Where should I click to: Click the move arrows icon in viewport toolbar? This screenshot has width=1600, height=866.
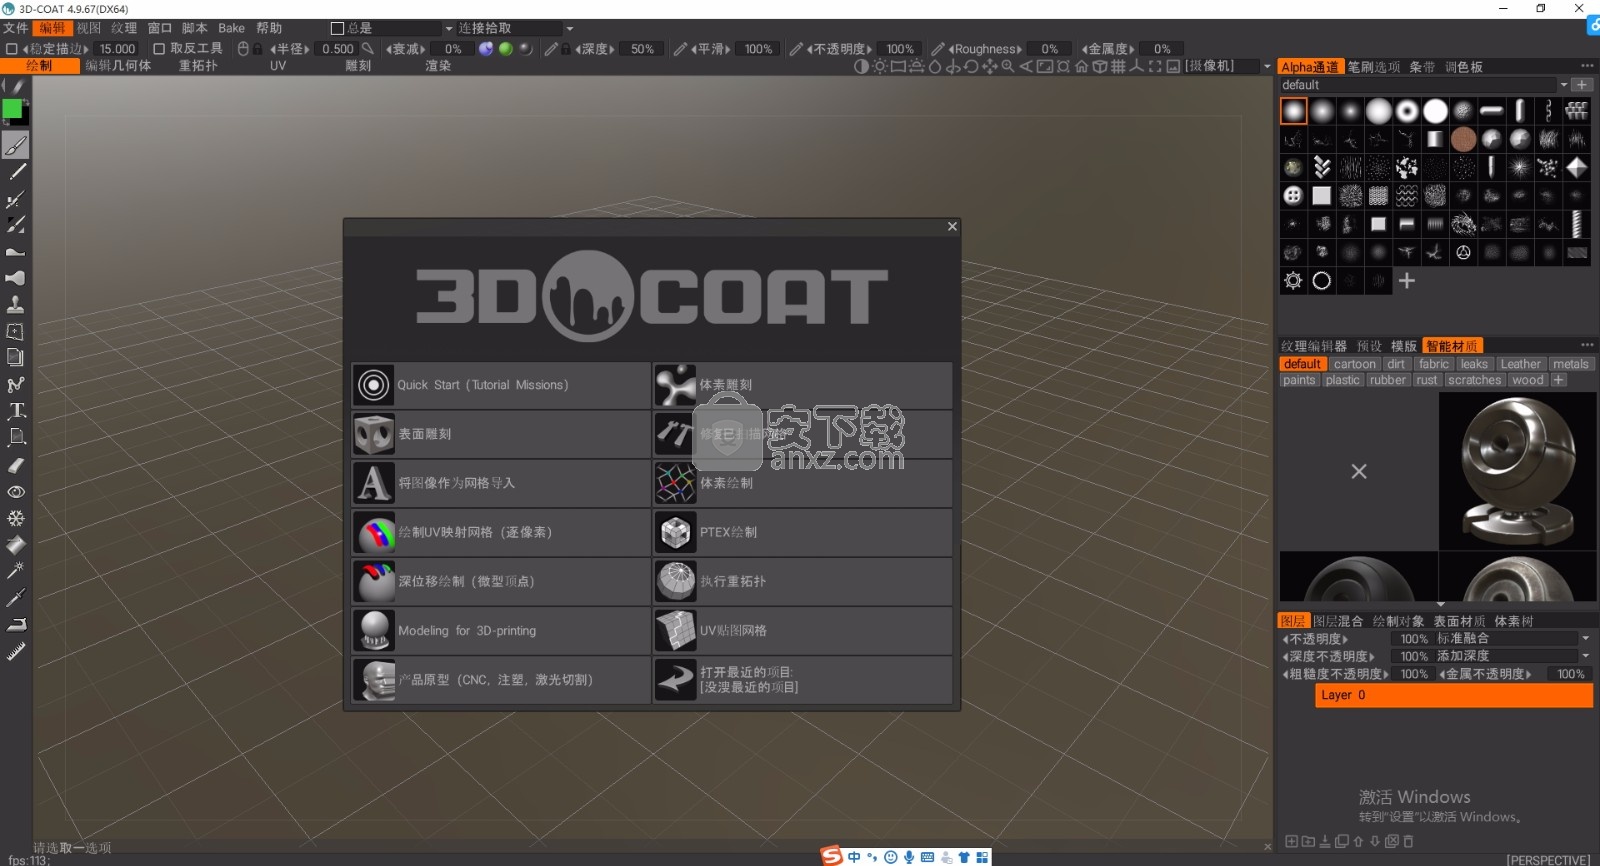[x=989, y=66]
